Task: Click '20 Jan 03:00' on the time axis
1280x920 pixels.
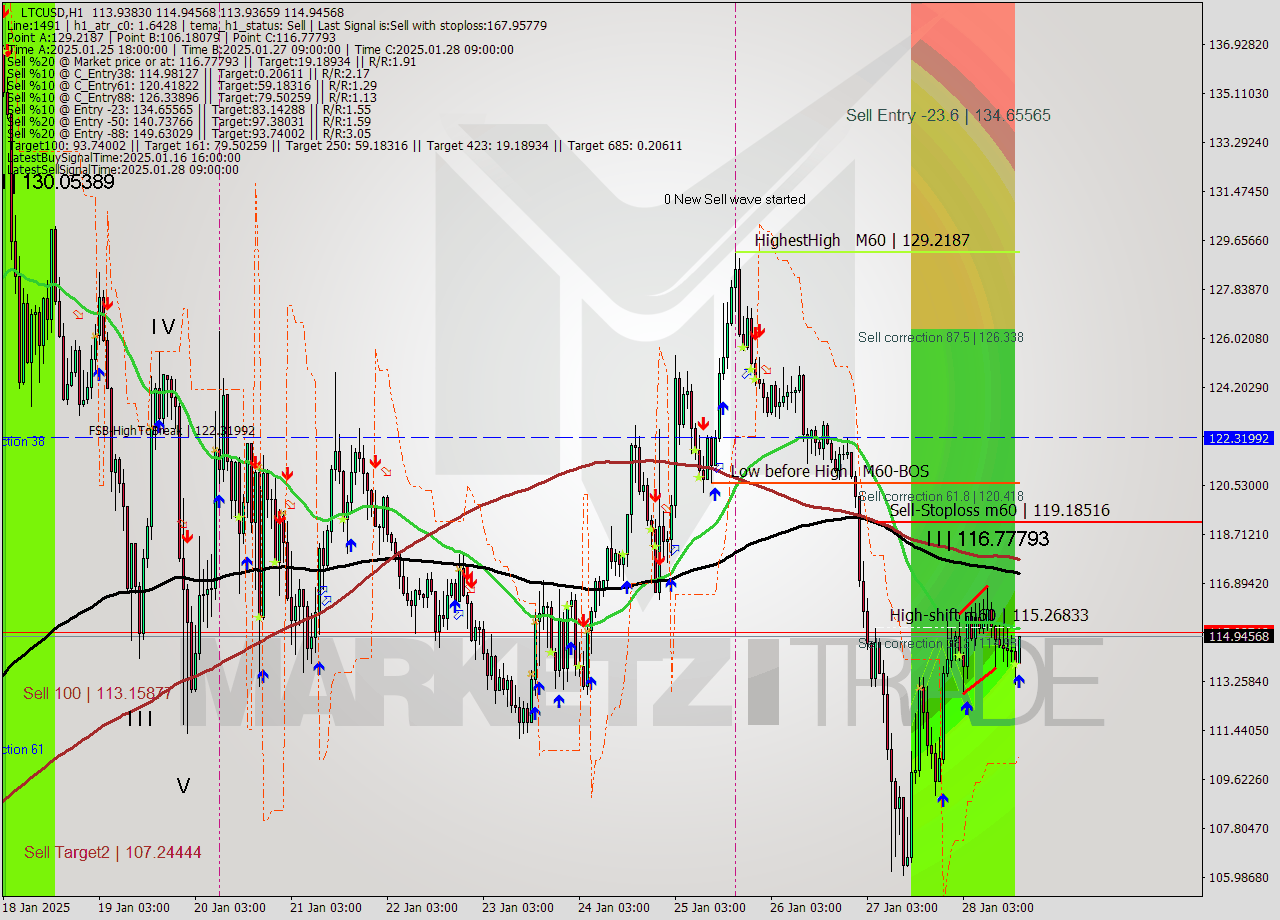Action: (230, 907)
